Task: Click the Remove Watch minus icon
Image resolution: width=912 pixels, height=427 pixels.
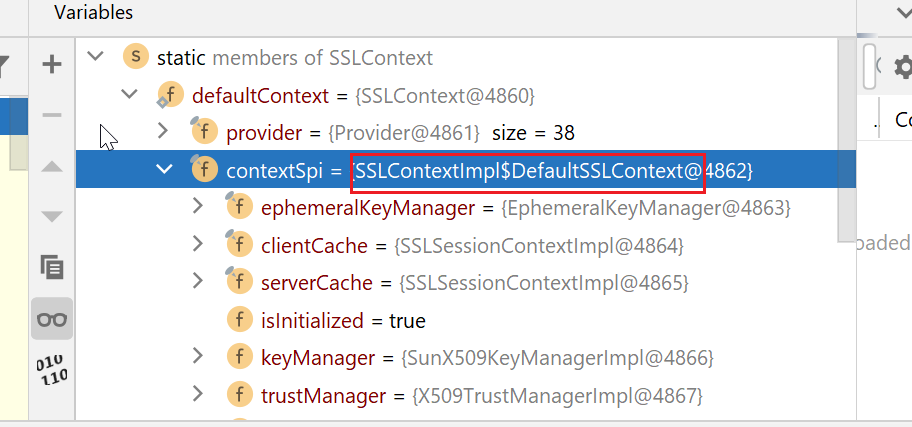Action: (51, 115)
